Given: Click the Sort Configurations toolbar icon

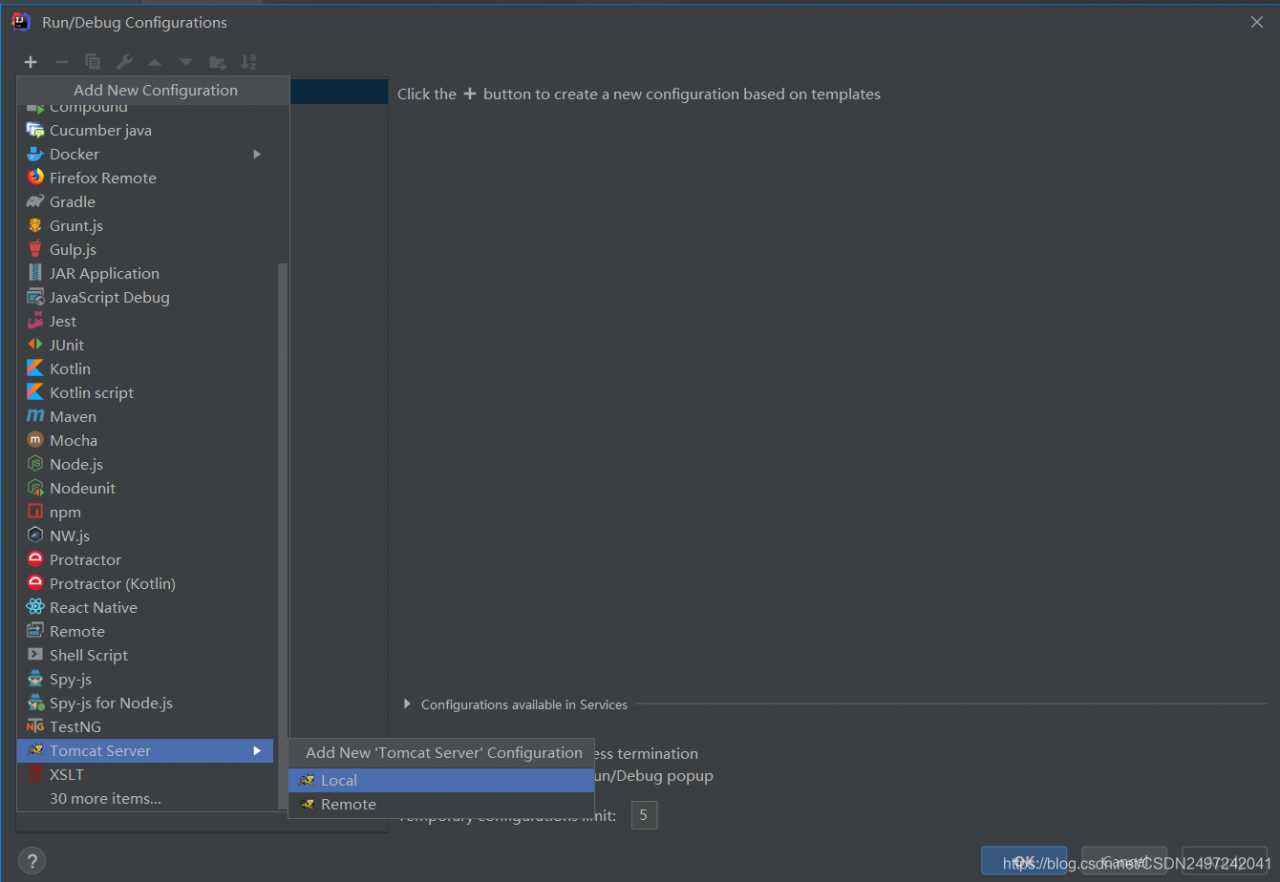Looking at the screenshot, I should [x=249, y=62].
